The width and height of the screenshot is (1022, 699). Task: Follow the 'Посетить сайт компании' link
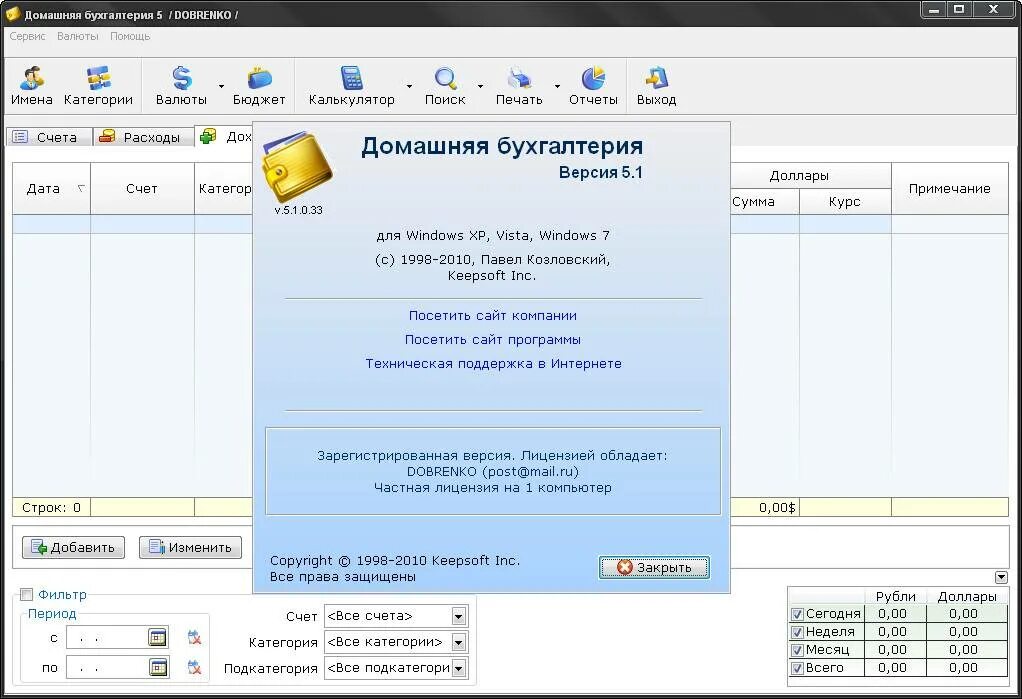pos(493,316)
